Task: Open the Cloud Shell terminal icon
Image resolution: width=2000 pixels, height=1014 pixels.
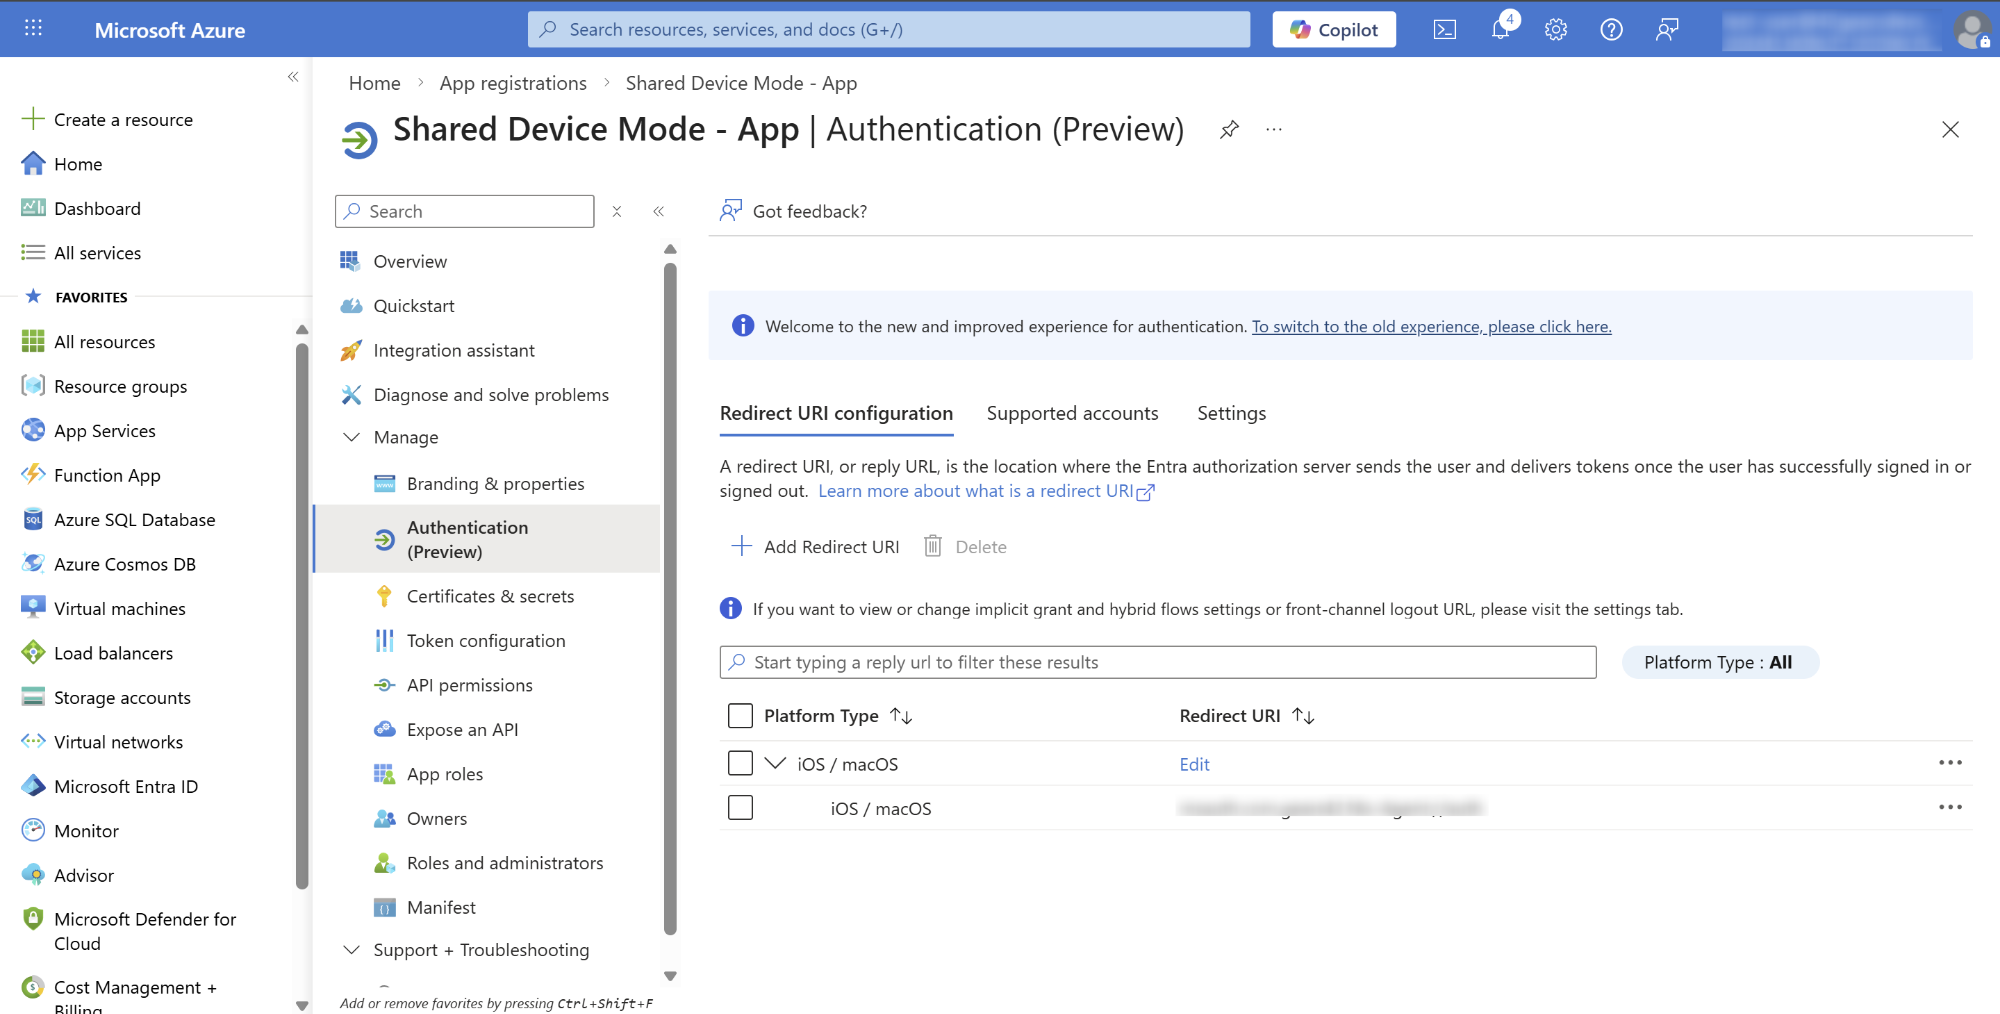Action: (x=1444, y=30)
